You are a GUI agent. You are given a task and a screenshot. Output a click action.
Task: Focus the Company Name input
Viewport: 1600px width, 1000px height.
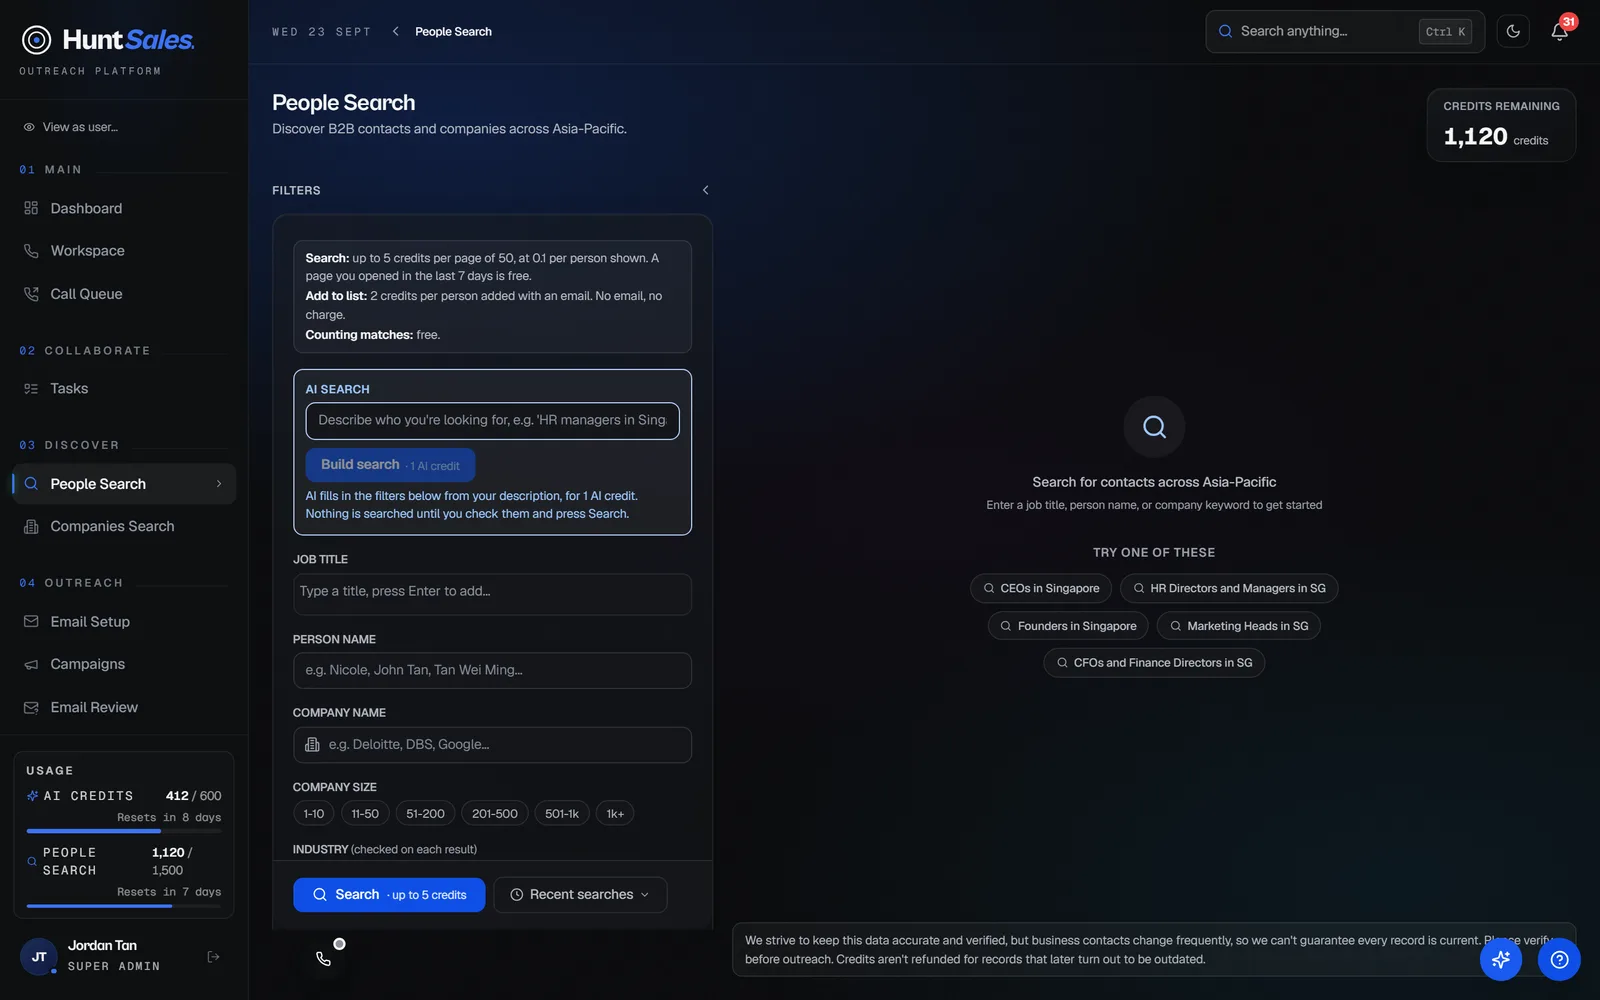492,745
